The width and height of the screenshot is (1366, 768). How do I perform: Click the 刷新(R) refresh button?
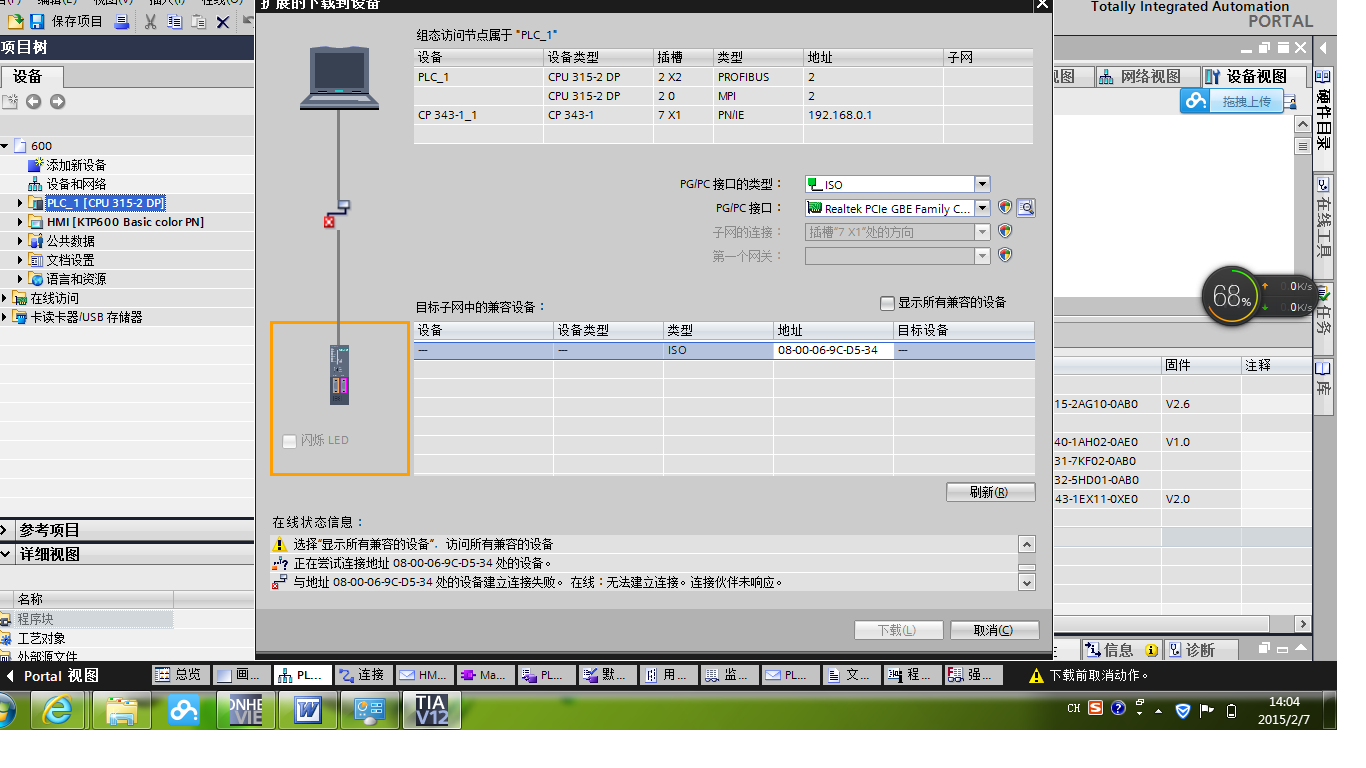click(x=990, y=492)
